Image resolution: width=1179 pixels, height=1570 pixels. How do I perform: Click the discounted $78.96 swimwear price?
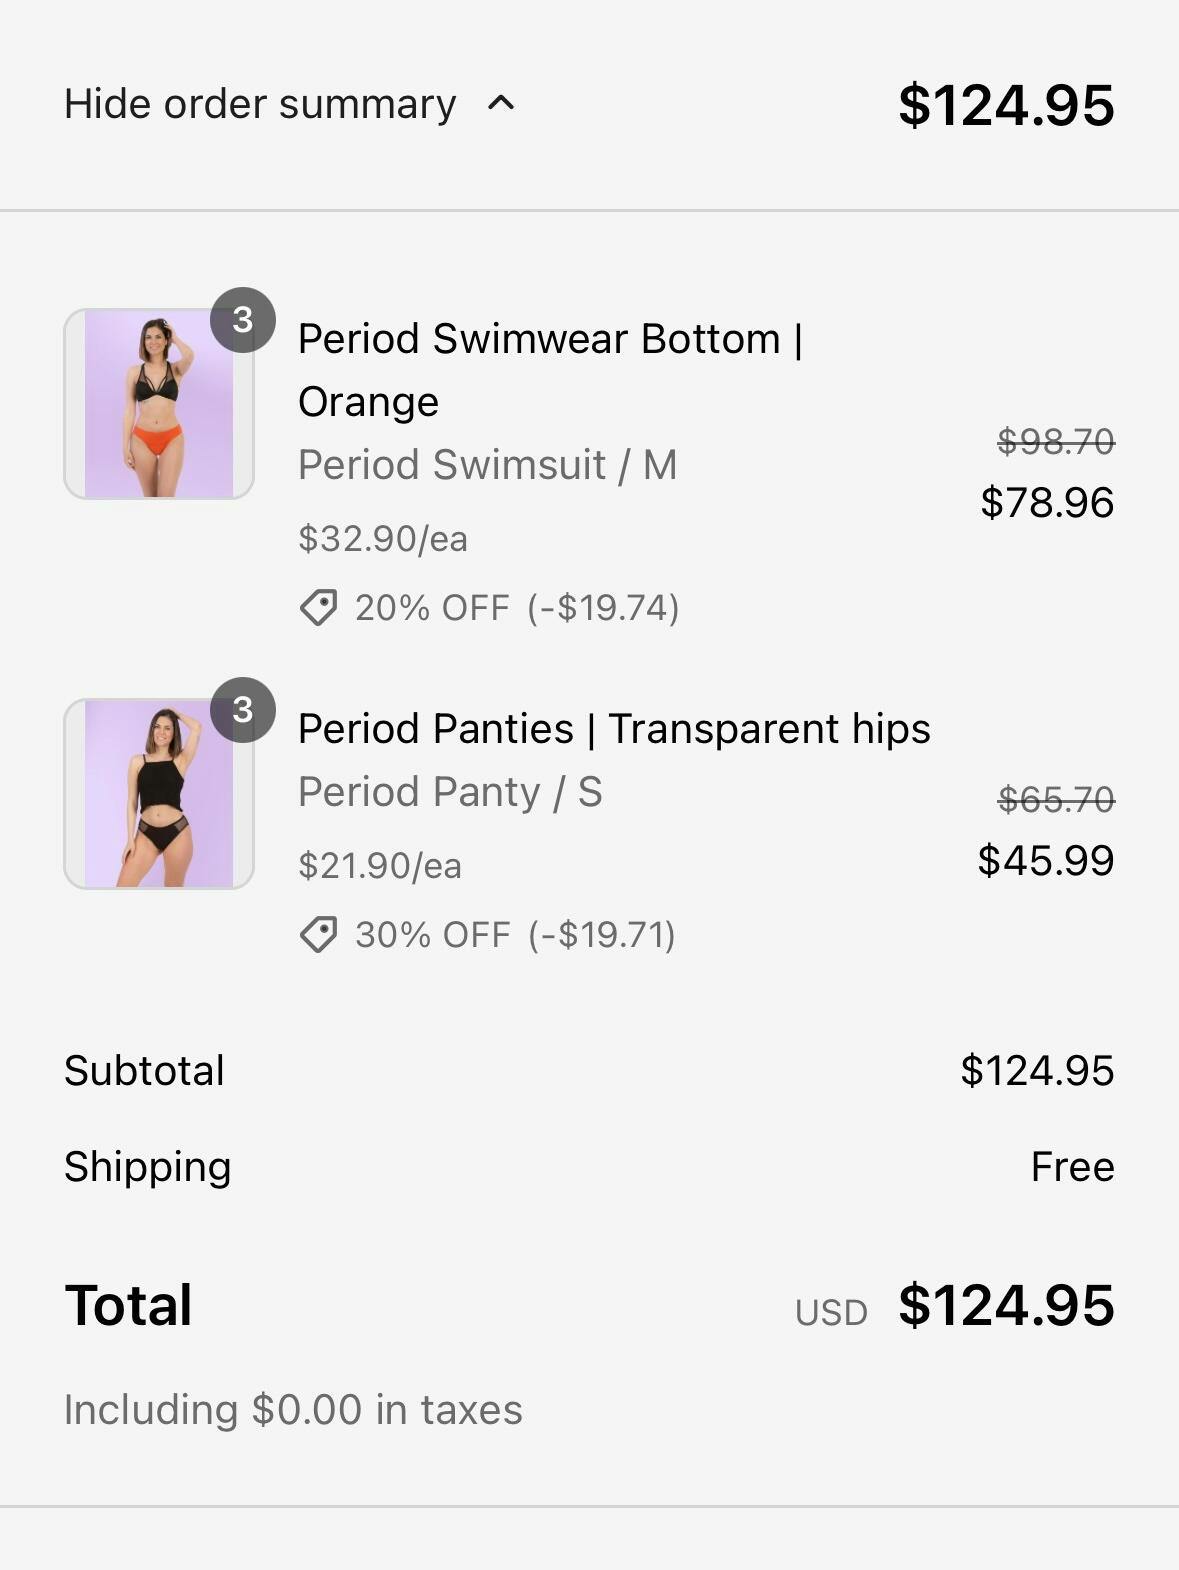click(x=1046, y=502)
